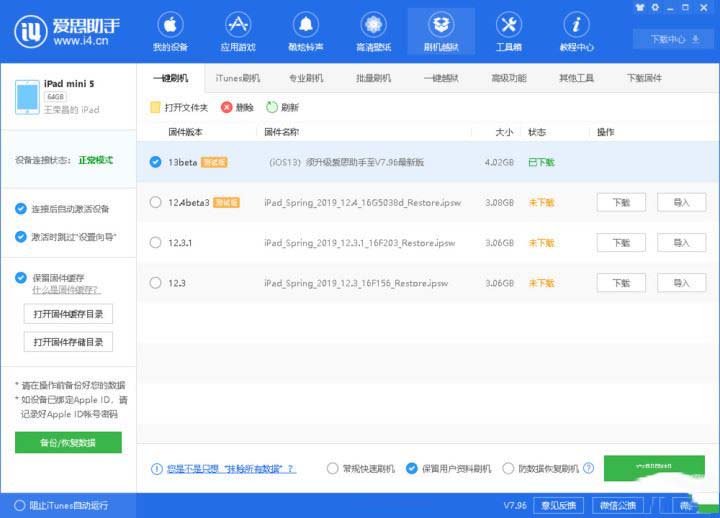
Task: Open 工具箱 toolbox section
Action: (x=509, y=31)
